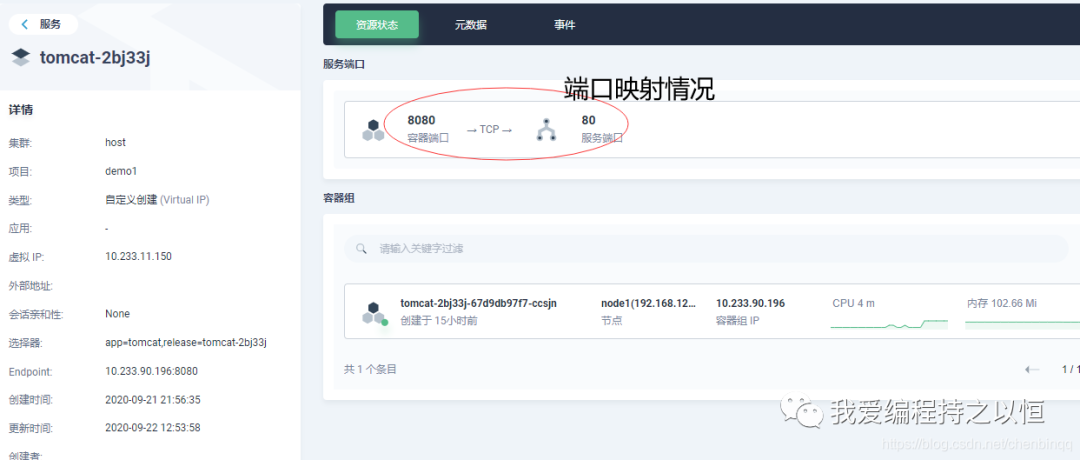Click the container port hexagon icon

coord(373,130)
